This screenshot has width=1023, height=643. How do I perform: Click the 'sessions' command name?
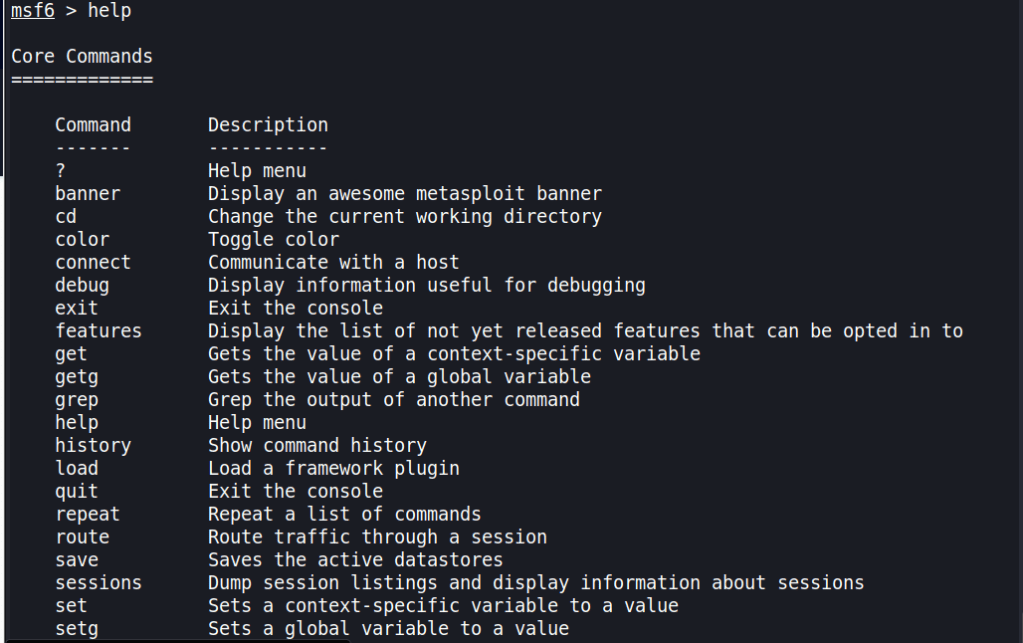(x=98, y=583)
